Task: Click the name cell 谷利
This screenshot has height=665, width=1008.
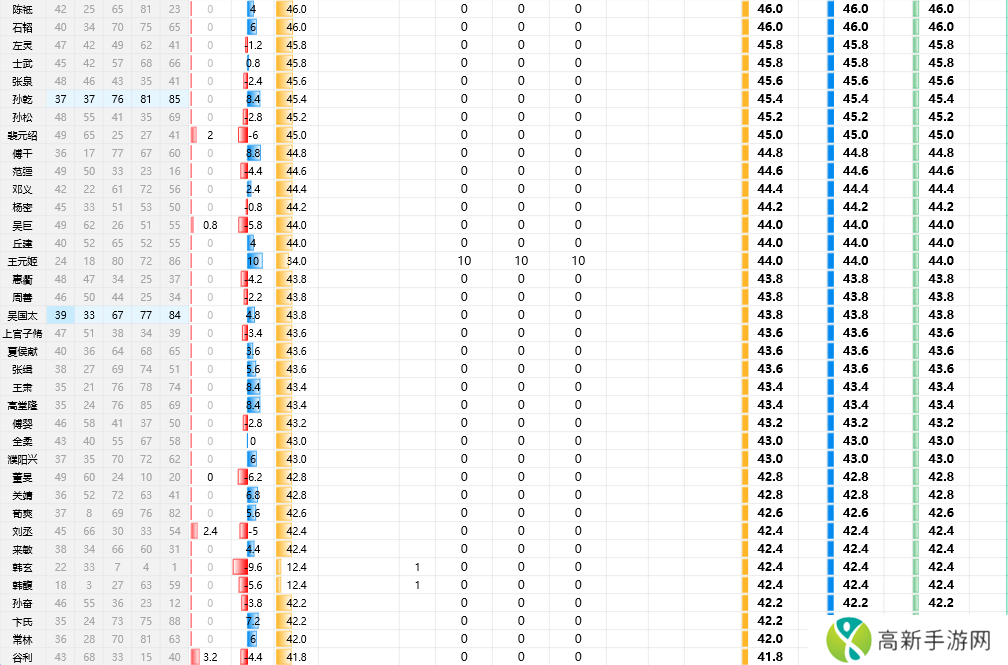Action: [22, 657]
